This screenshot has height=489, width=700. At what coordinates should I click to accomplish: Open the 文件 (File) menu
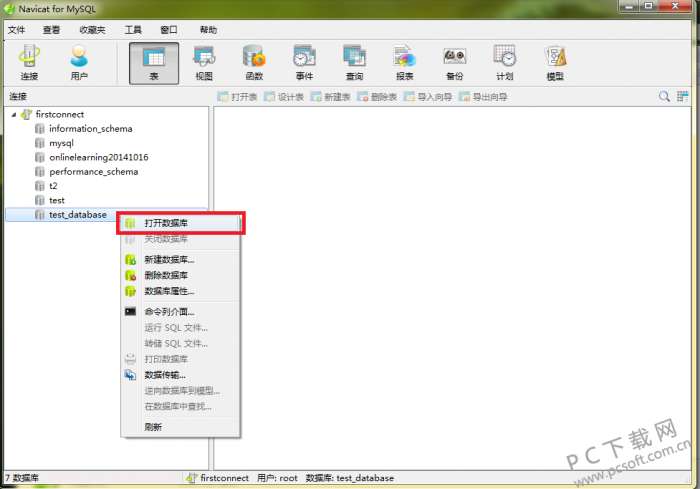click(x=17, y=30)
